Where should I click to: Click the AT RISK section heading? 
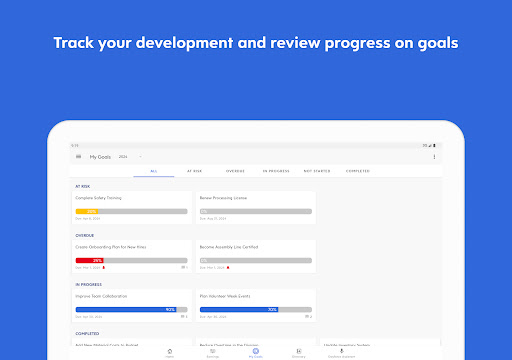coord(82,186)
